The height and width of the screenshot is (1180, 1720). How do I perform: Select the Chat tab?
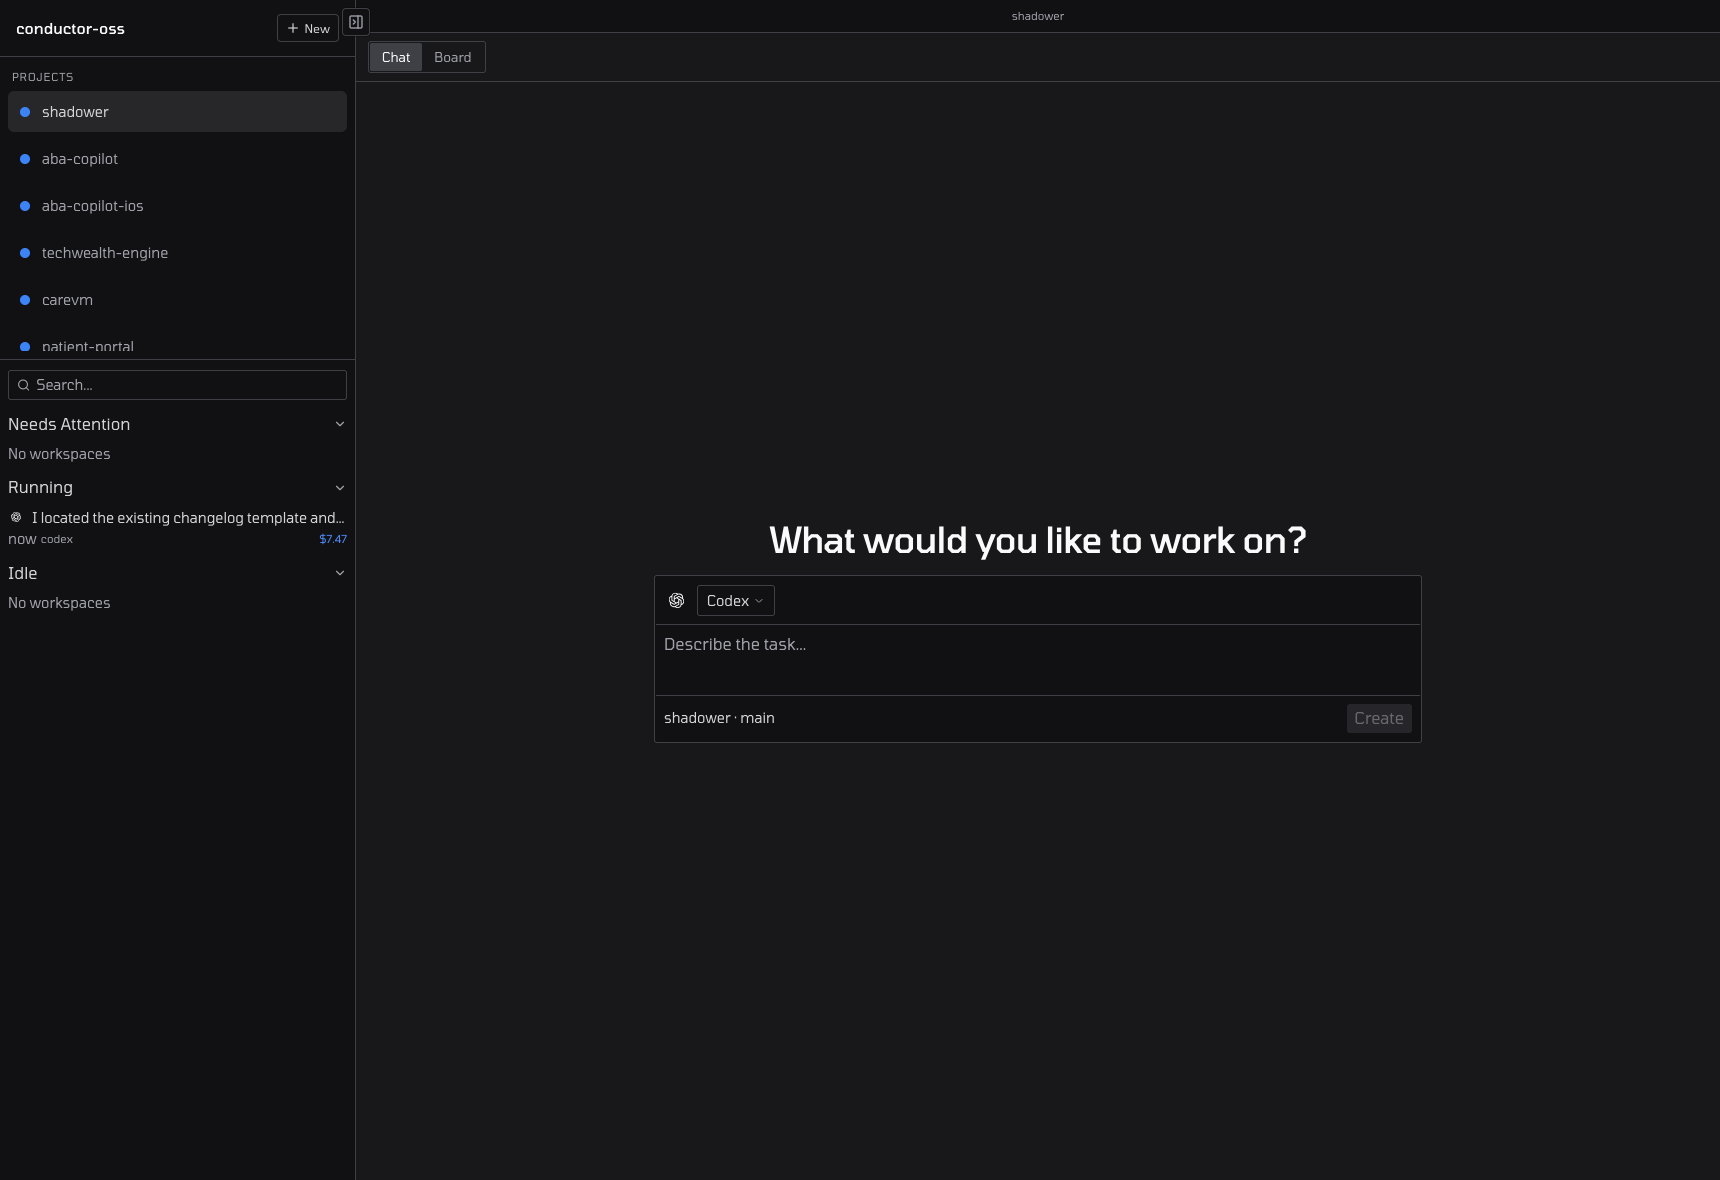click(x=396, y=57)
